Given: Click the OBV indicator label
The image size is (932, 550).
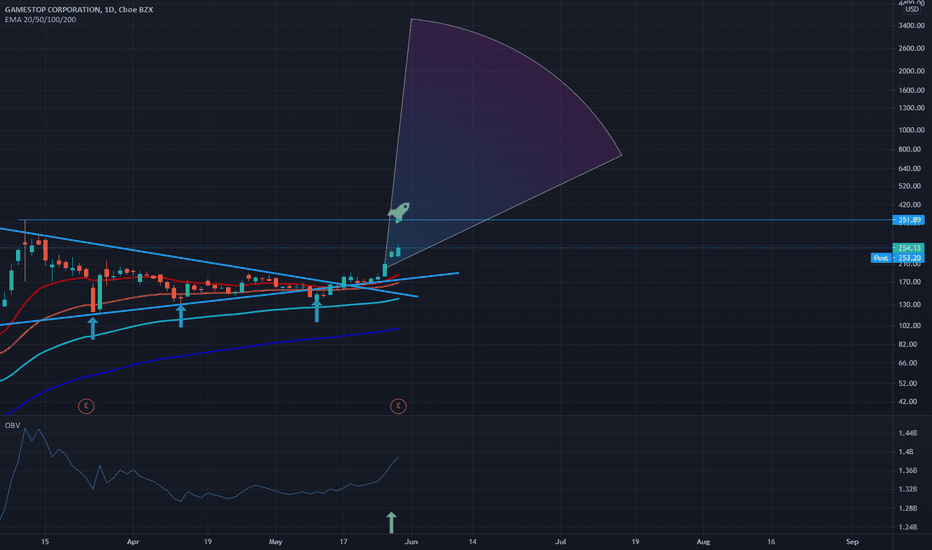Looking at the screenshot, I should pyautogui.click(x=12, y=425).
